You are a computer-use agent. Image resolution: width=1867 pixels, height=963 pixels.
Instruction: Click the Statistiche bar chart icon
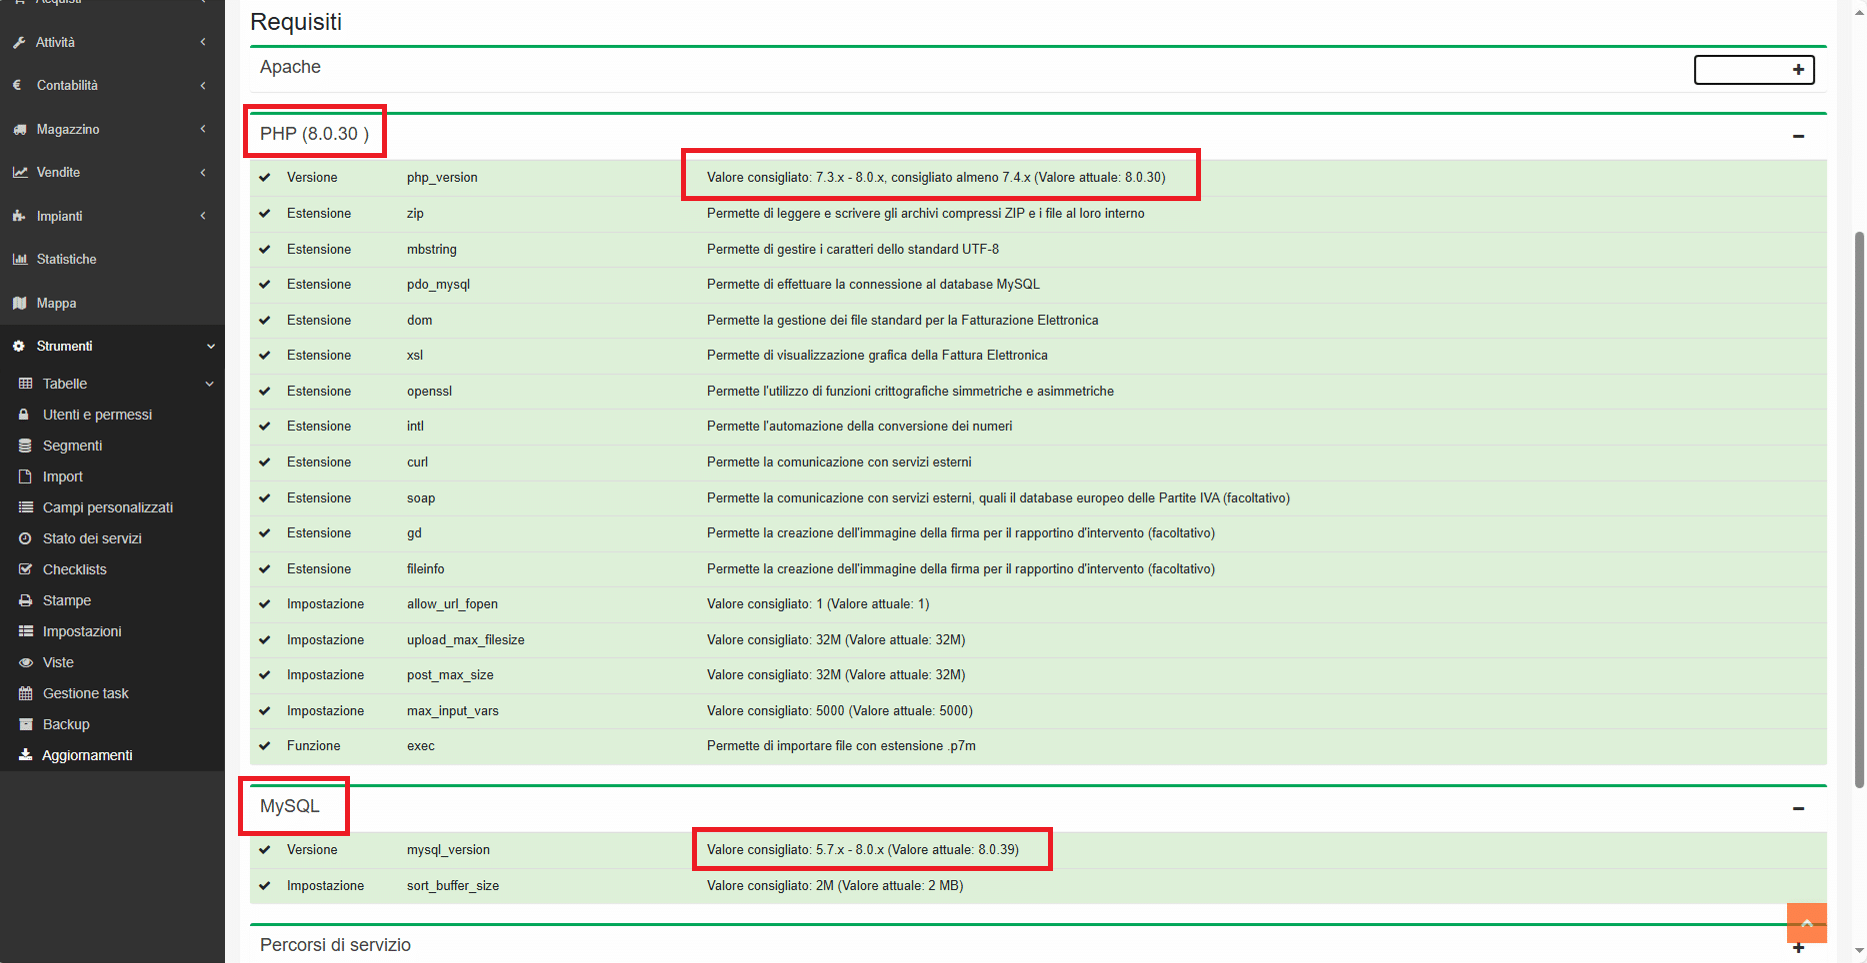pyautogui.click(x=19, y=259)
